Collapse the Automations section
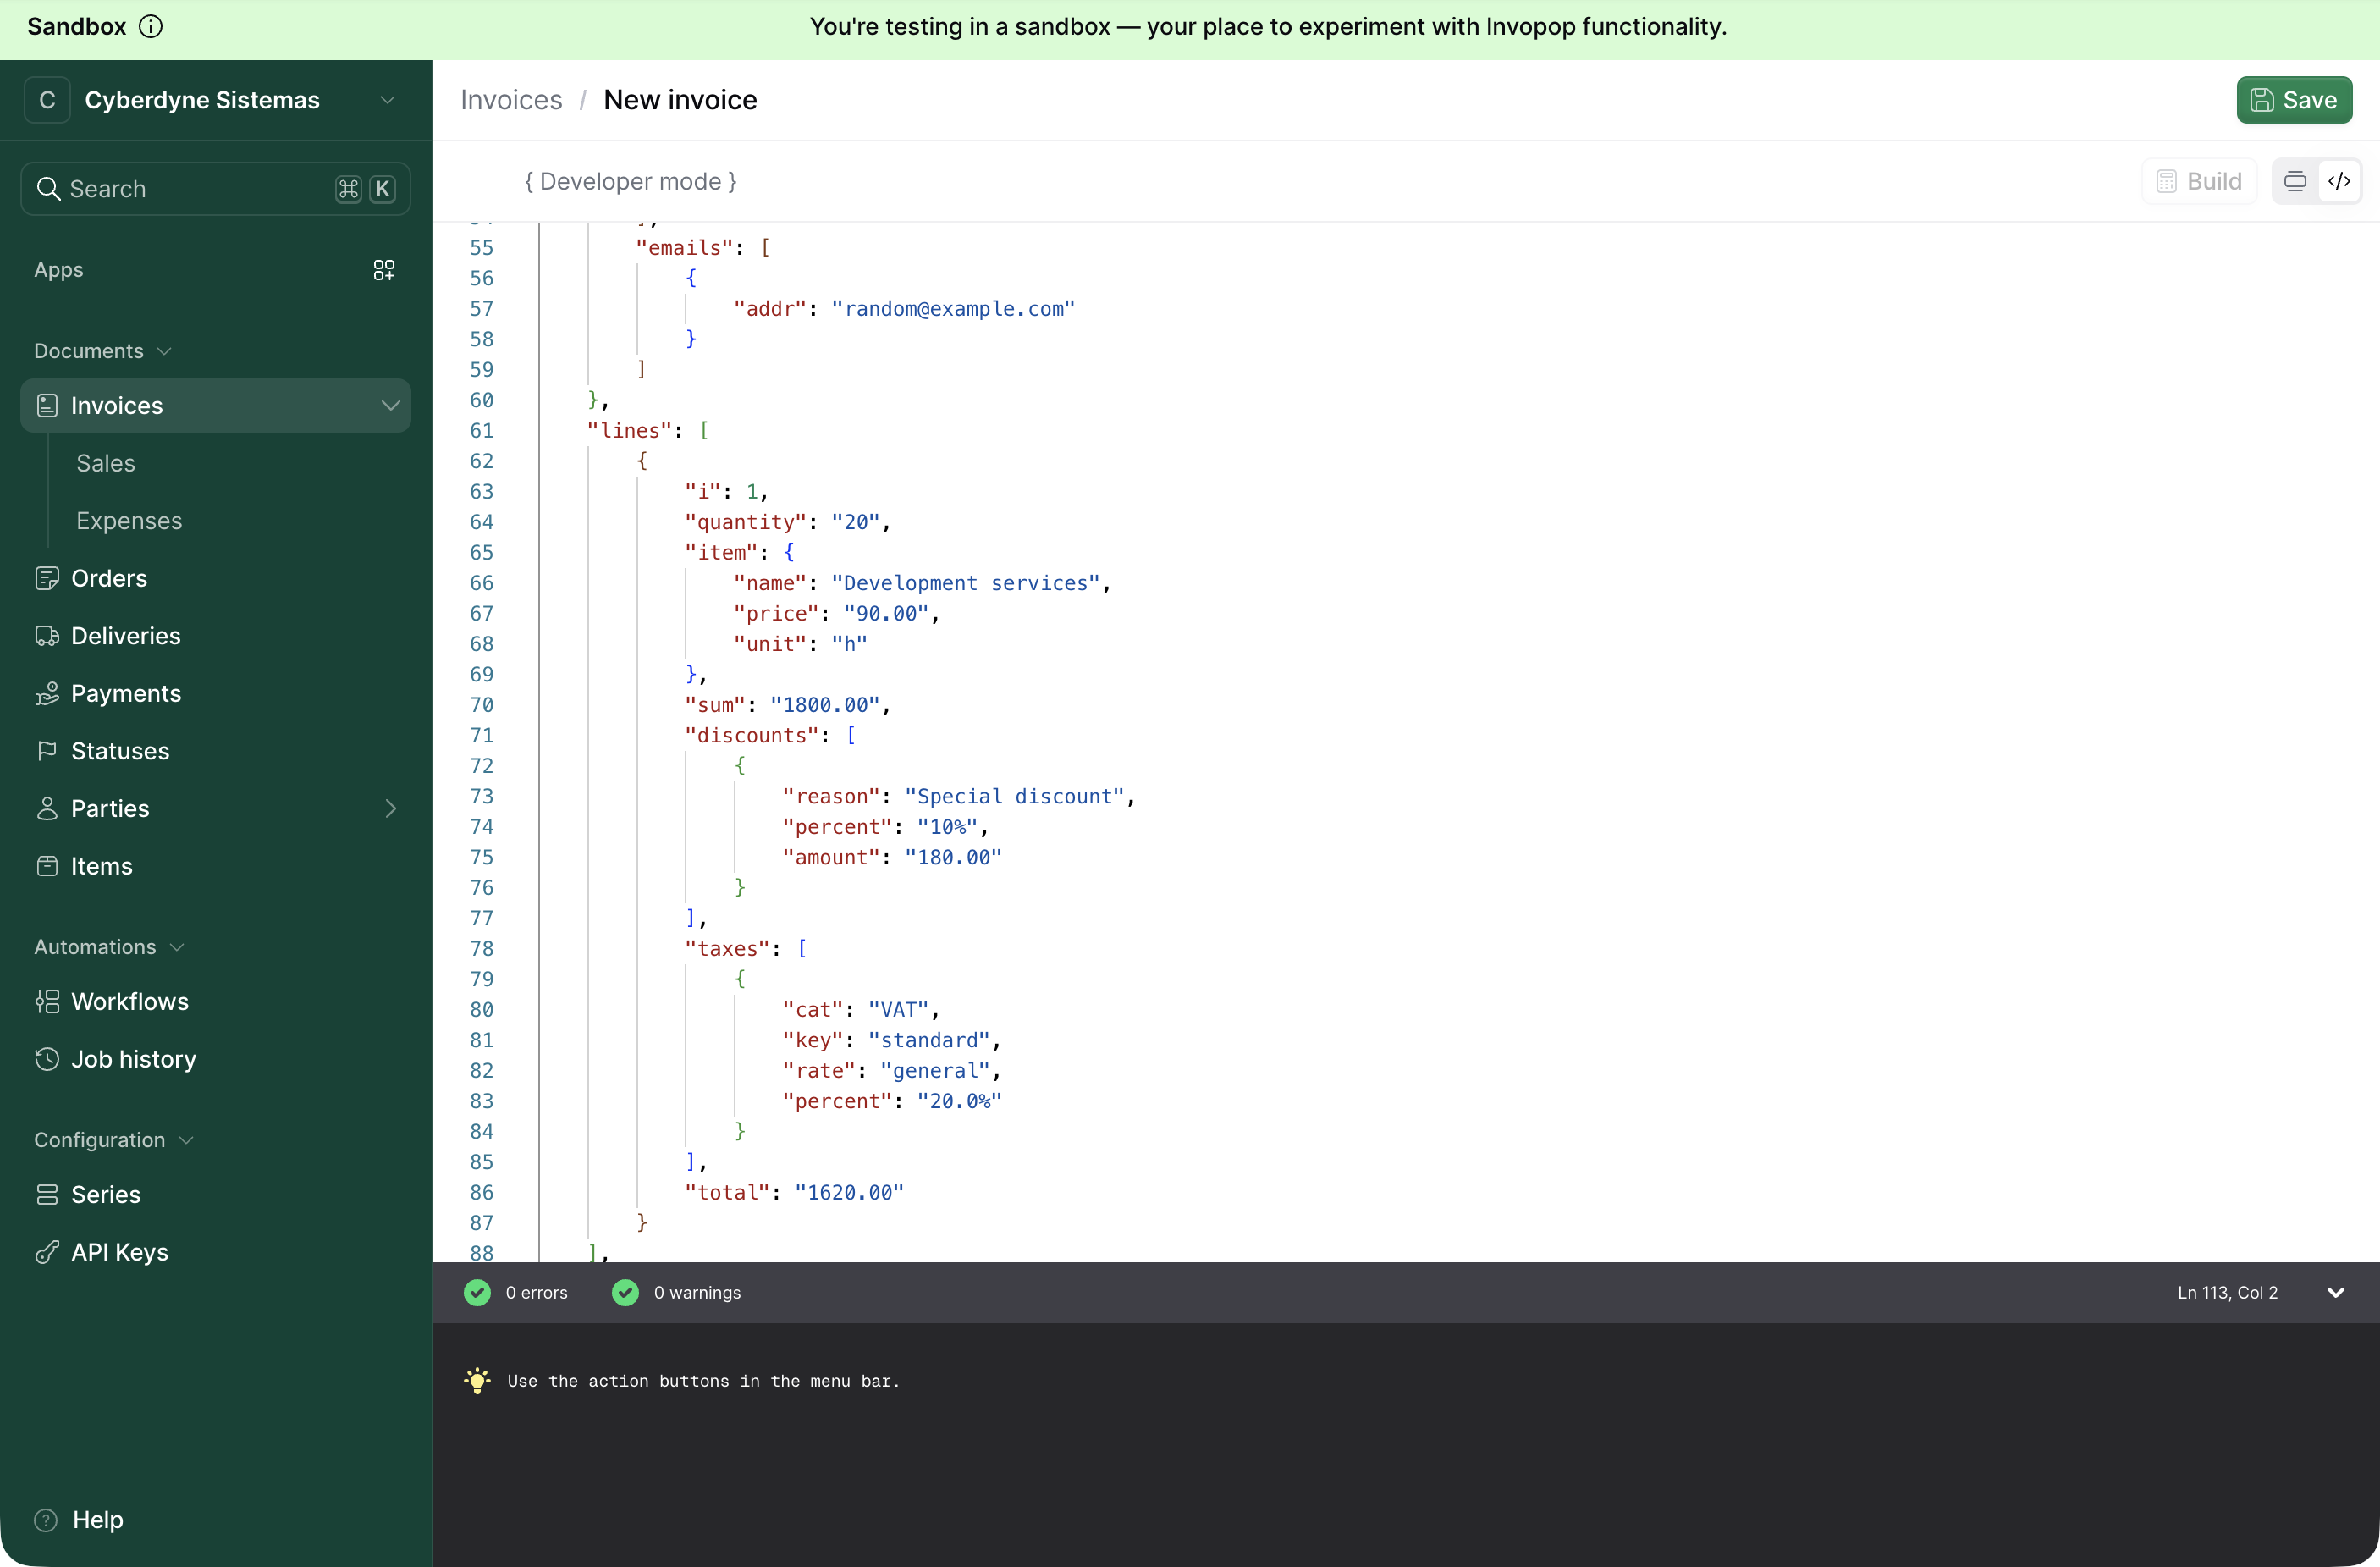Viewport: 2380px width, 1567px height. (x=109, y=947)
